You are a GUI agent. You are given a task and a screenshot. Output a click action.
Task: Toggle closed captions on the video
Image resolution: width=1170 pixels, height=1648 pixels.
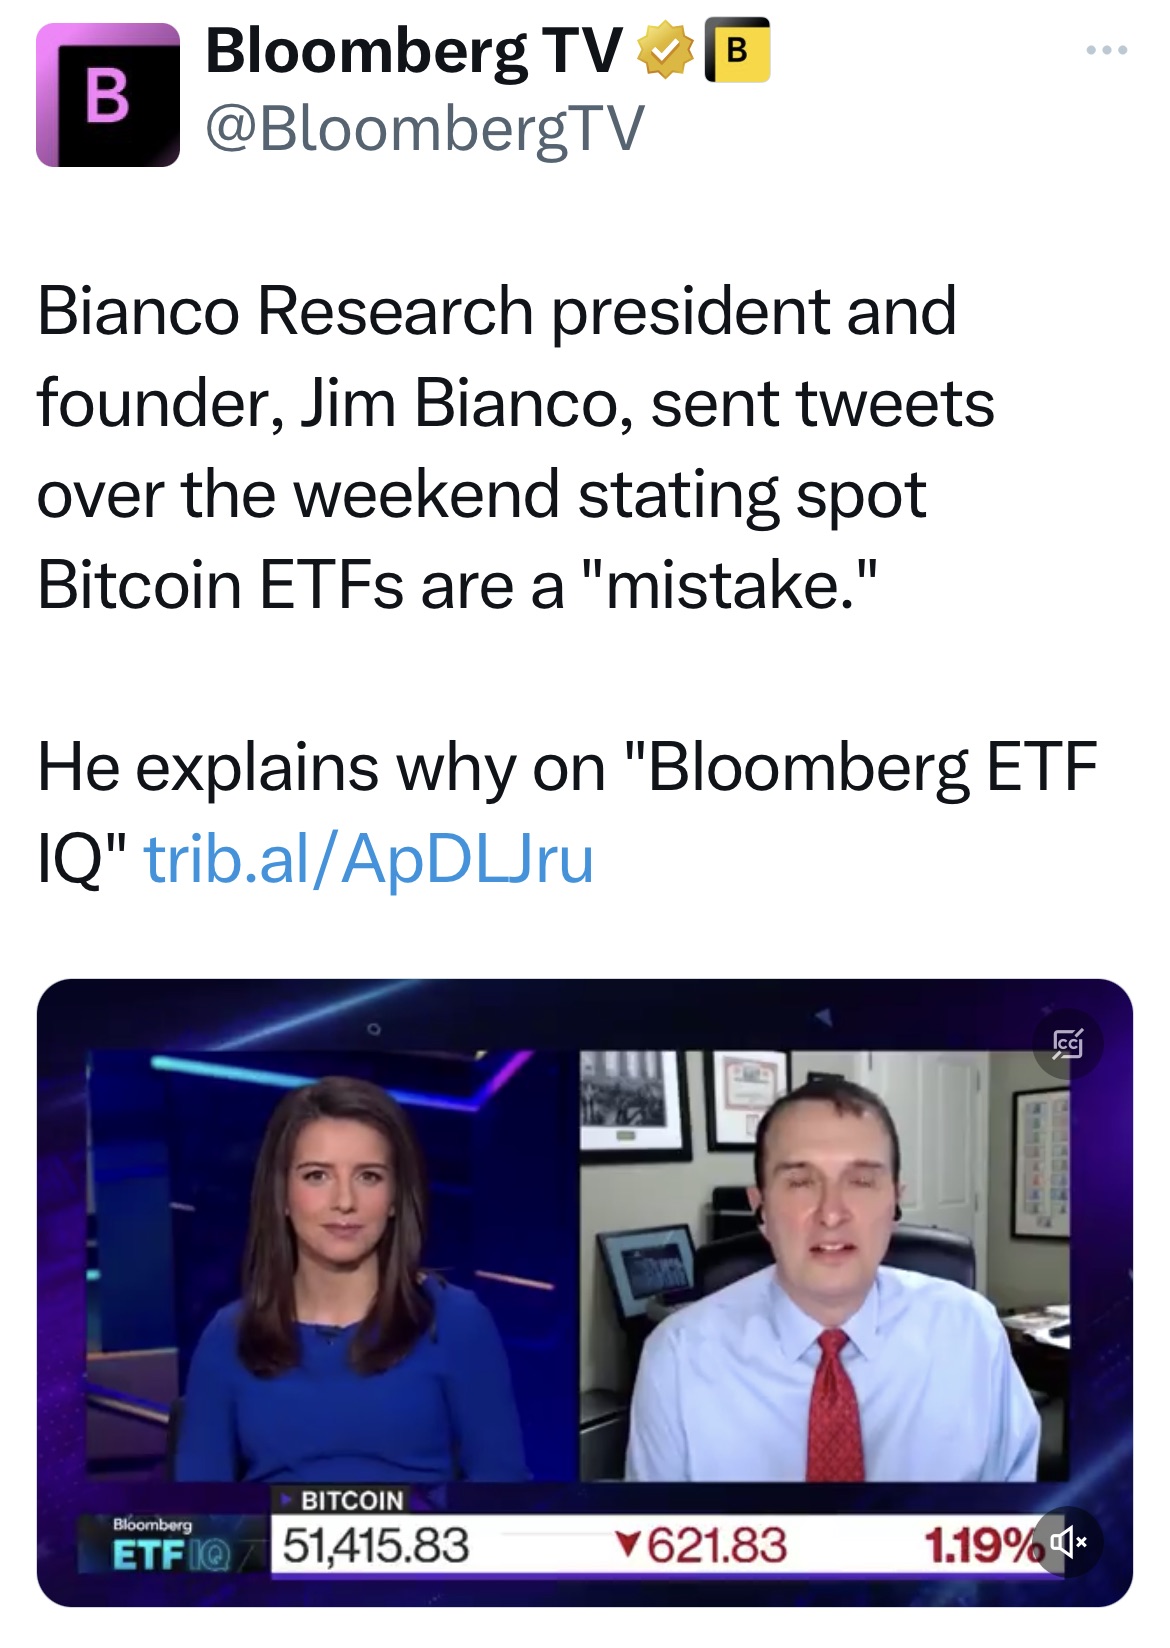pyautogui.click(x=1067, y=1045)
